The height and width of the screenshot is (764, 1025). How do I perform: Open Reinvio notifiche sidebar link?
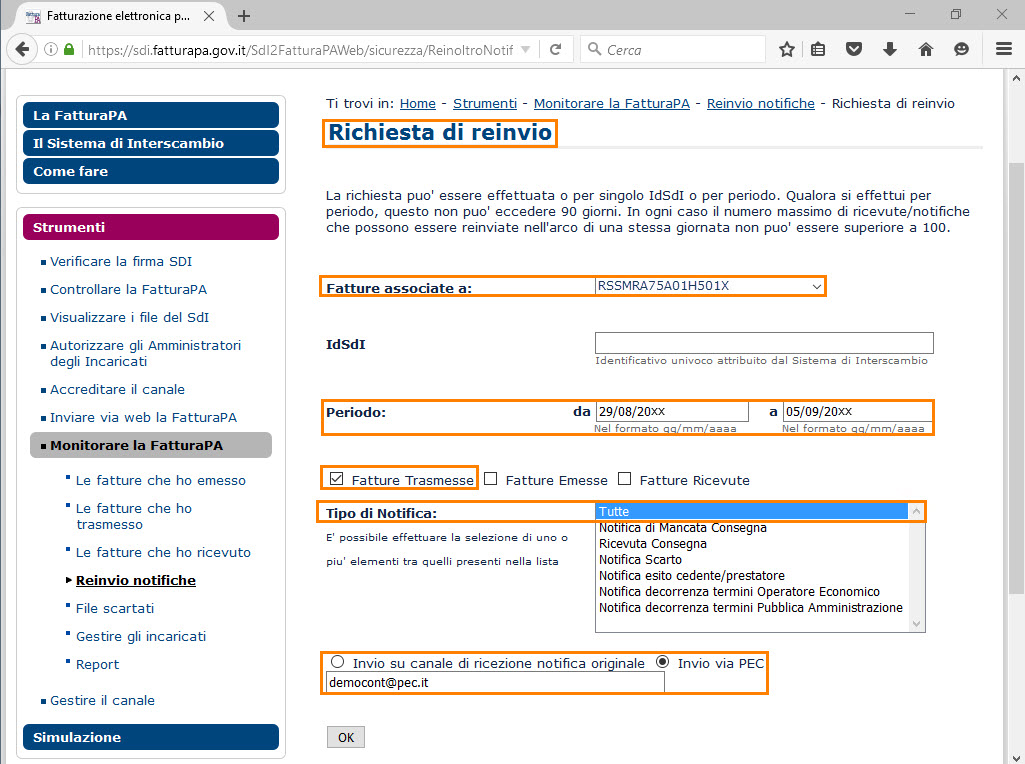135,580
